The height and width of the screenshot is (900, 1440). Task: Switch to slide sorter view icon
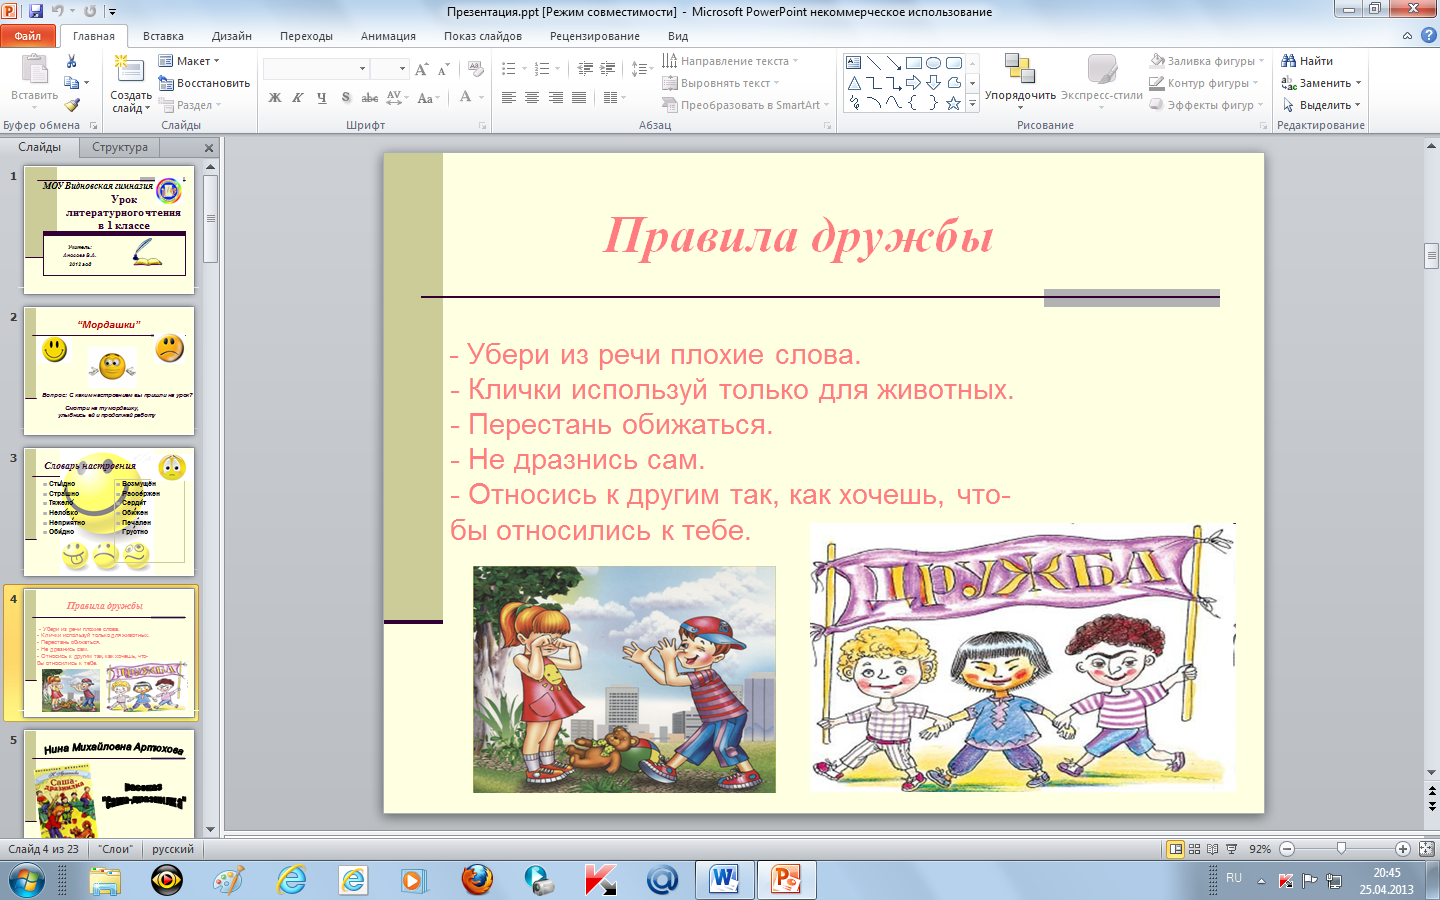(x=1194, y=849)
